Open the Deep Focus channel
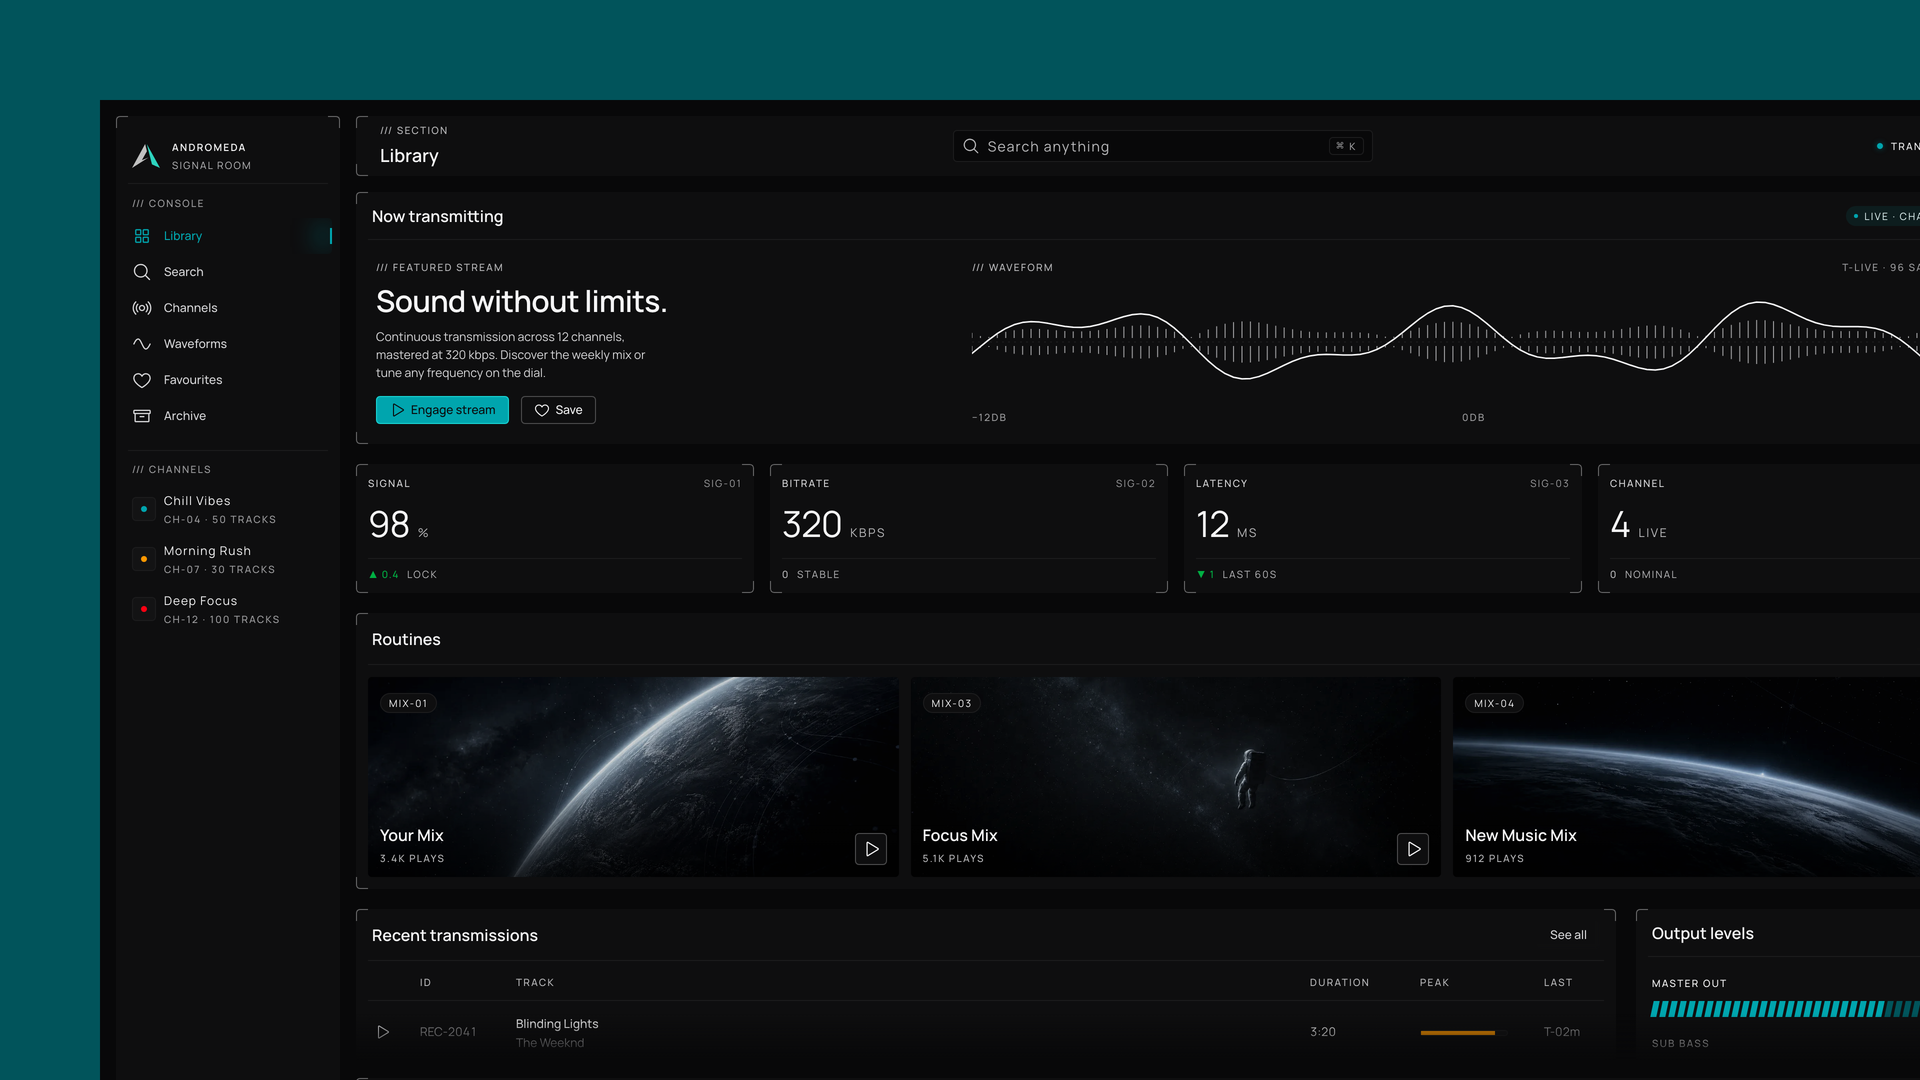The image size is (1920, 1080). [230, 609]
